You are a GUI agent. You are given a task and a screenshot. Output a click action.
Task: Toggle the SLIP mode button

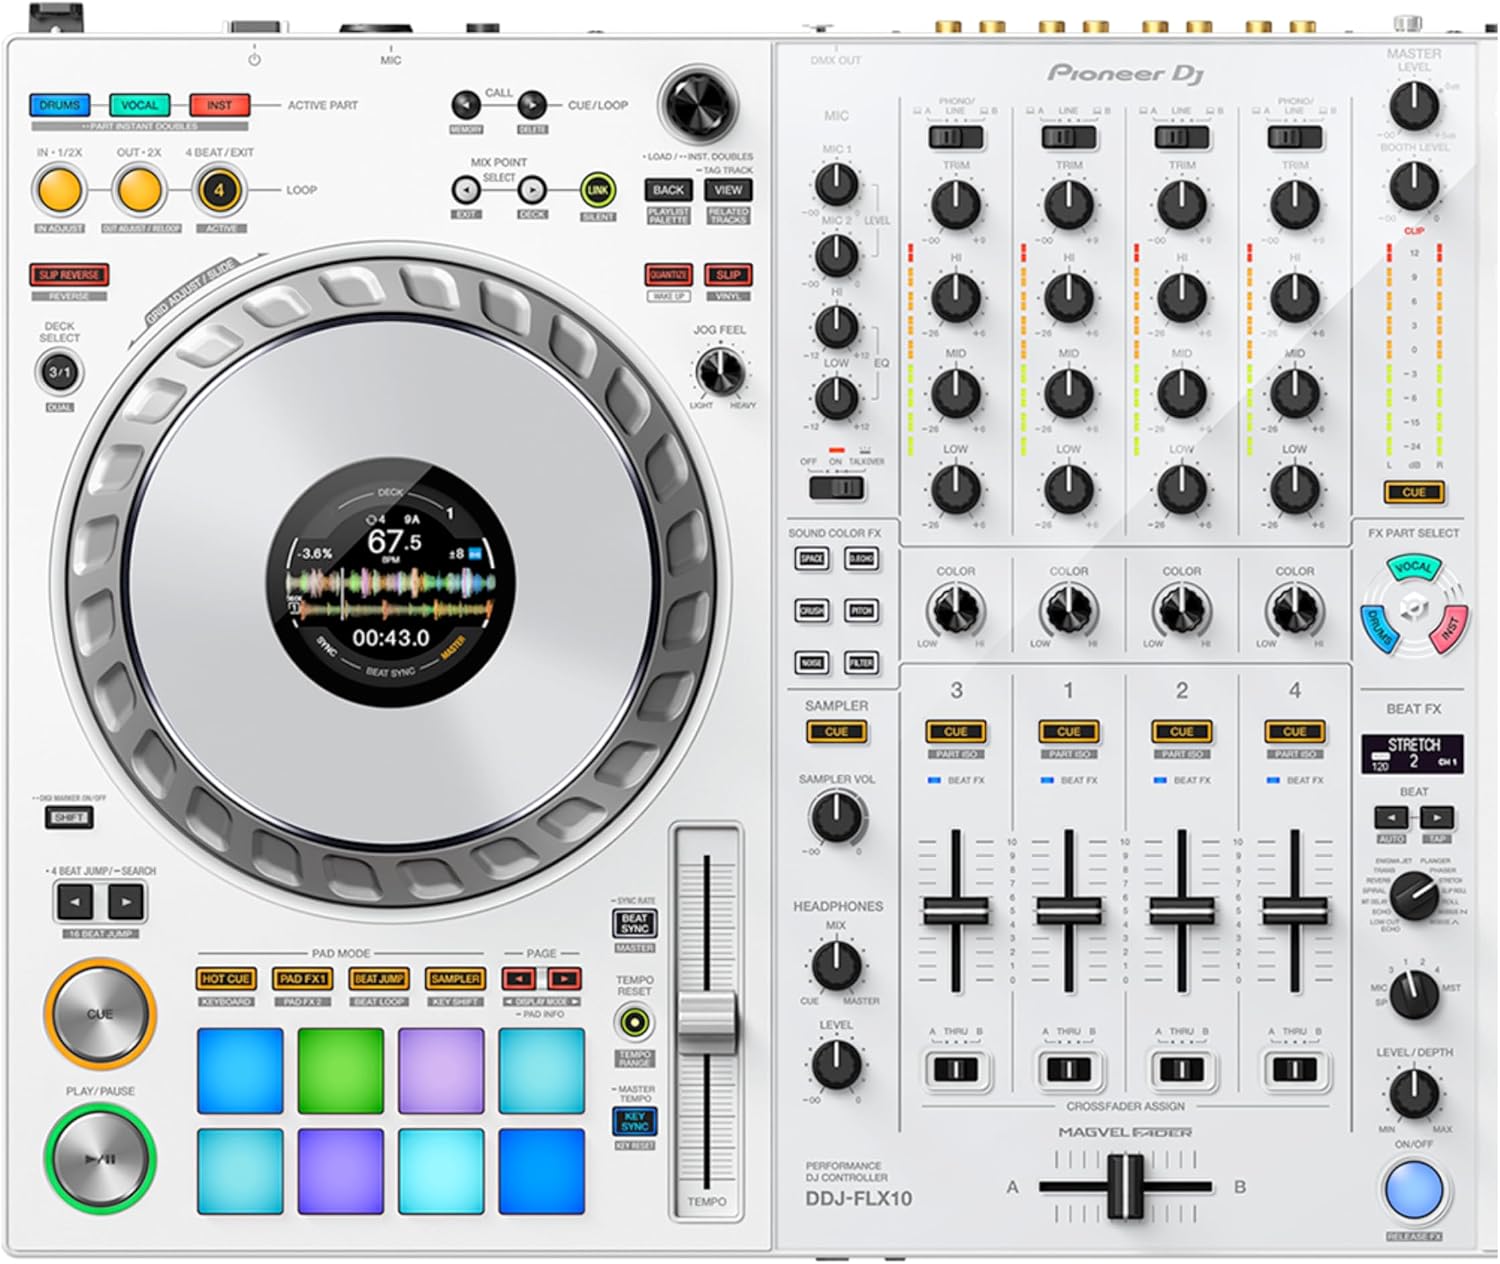(728, 275)
